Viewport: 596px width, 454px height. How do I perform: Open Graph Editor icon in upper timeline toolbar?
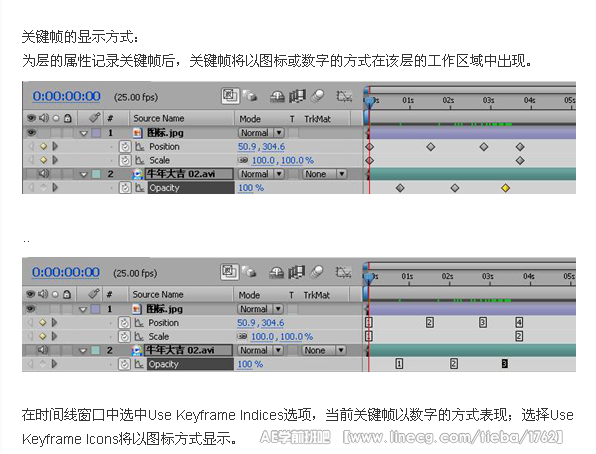pyautogui.click(x=344, y=96)
